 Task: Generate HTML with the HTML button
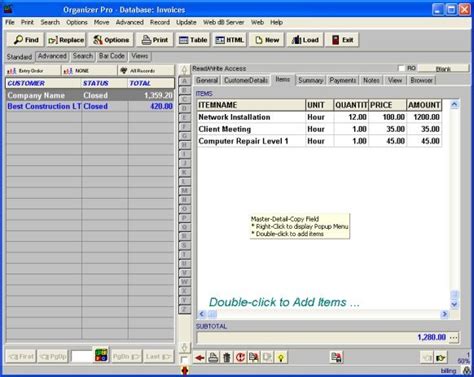pyautogui.click(x=230, y=40)
